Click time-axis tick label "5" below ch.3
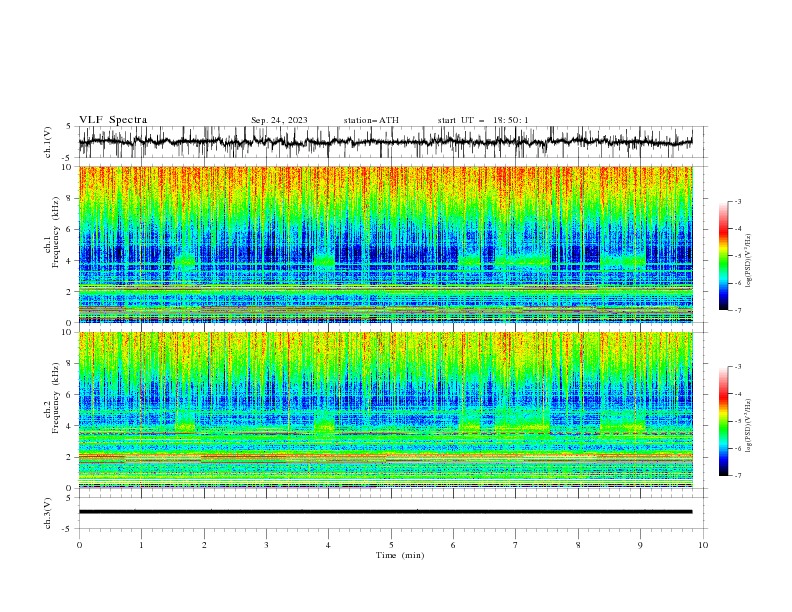Screen dimensions: 792x612 coord(391,545)
